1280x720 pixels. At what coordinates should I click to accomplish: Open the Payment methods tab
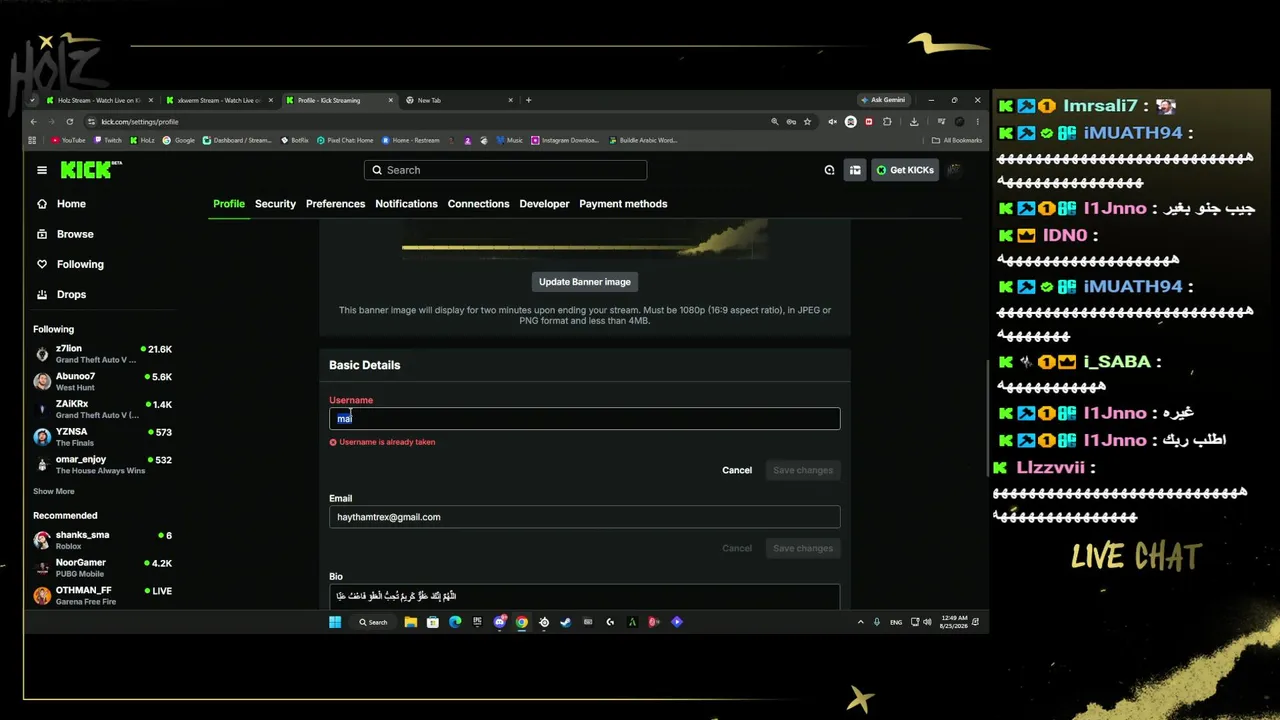[623, 204]
